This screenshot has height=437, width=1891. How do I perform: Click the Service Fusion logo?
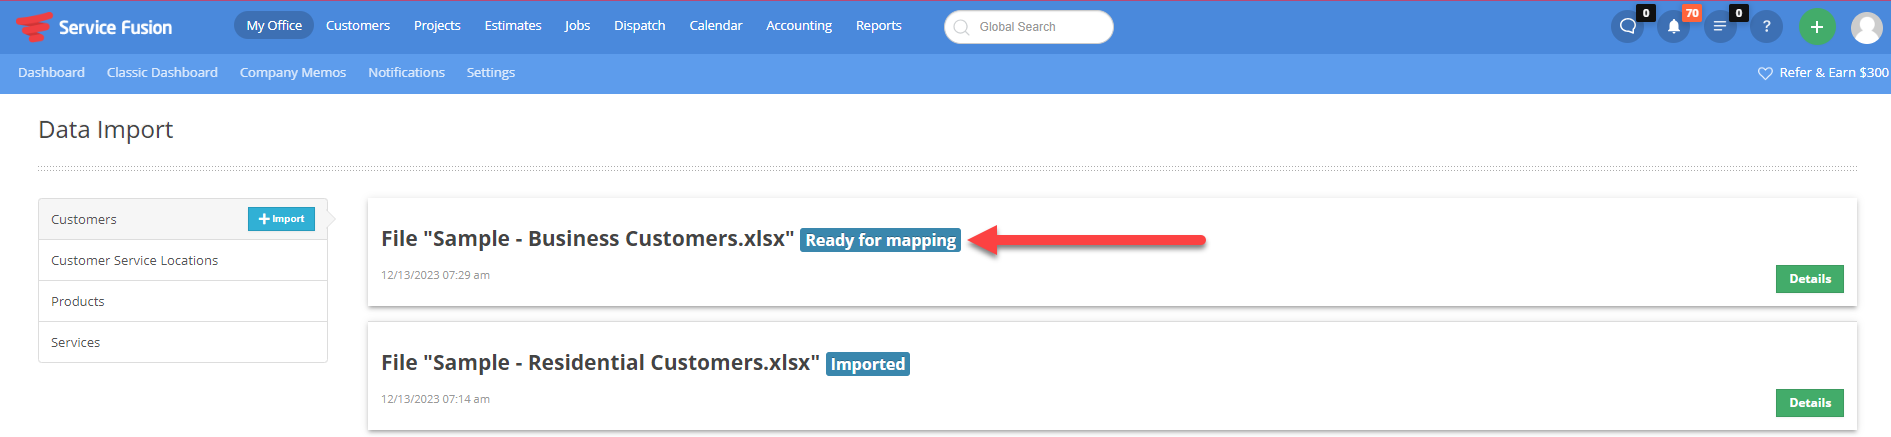click(x=94, y=27)
